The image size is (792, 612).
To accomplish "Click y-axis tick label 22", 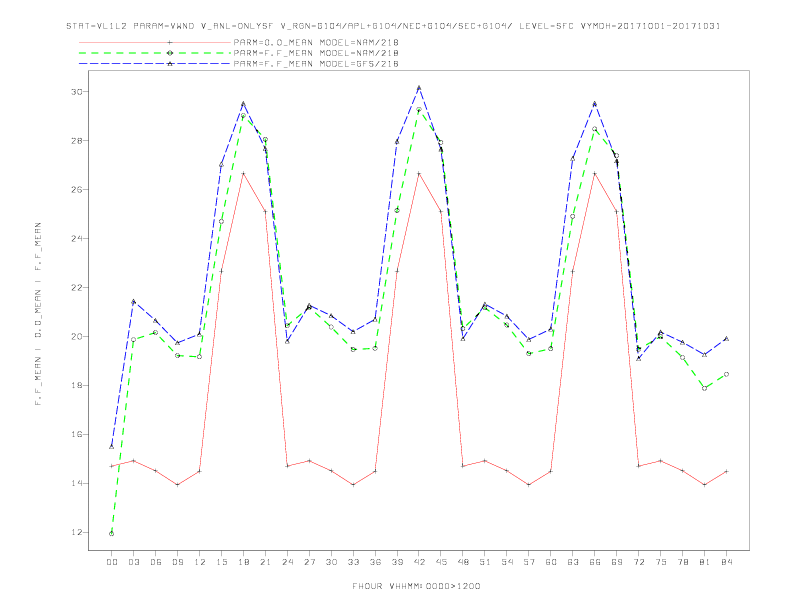I will coord(77,287).
